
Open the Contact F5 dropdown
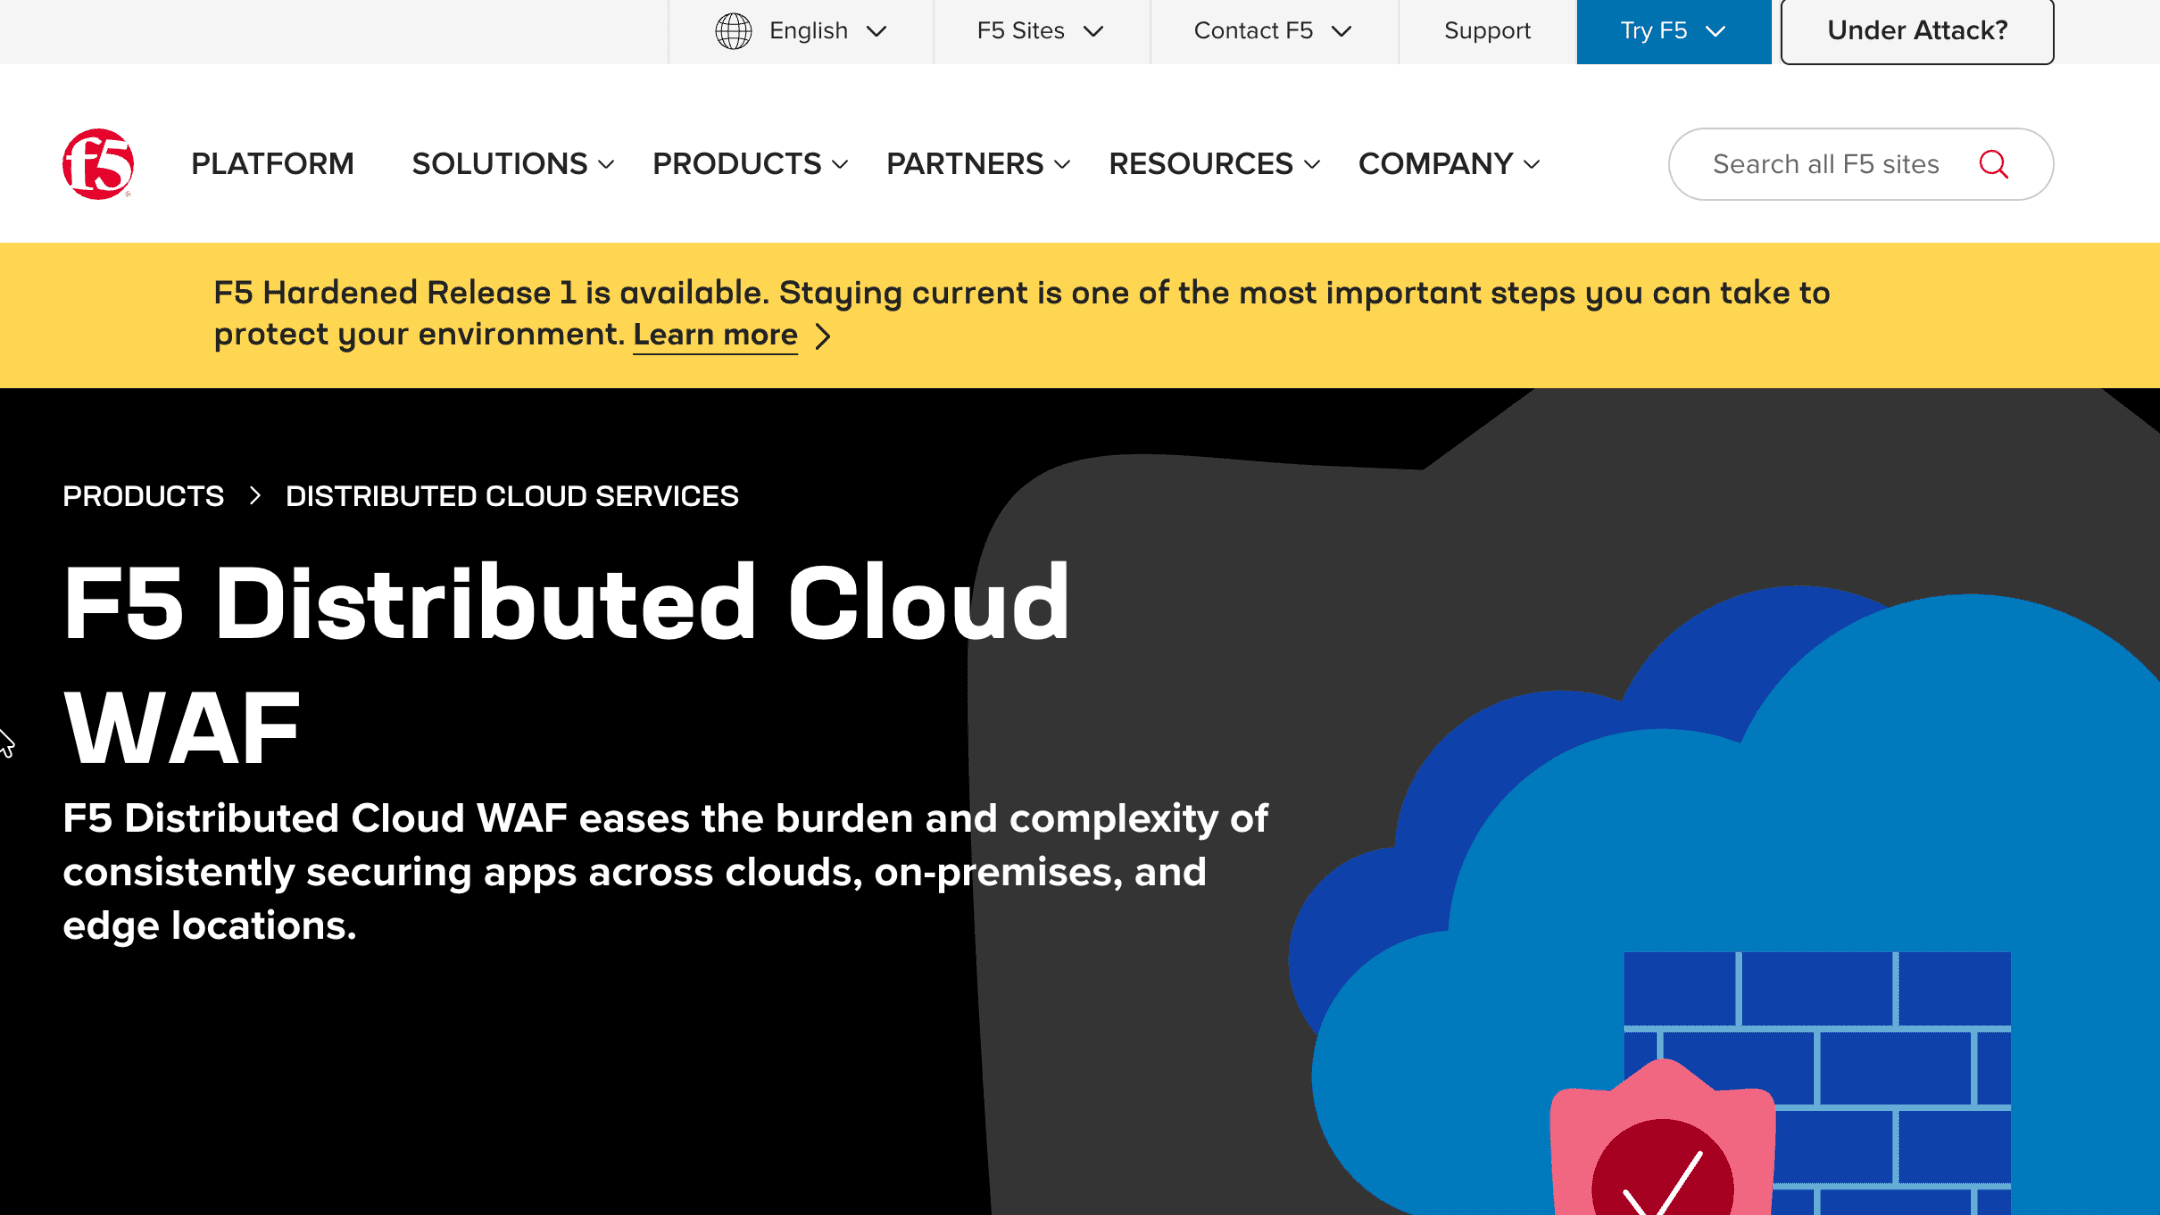click(1273, 31)
